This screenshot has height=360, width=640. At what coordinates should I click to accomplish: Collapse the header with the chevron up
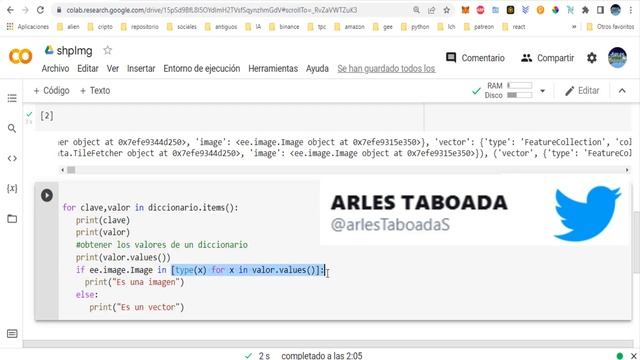(622, 91)
